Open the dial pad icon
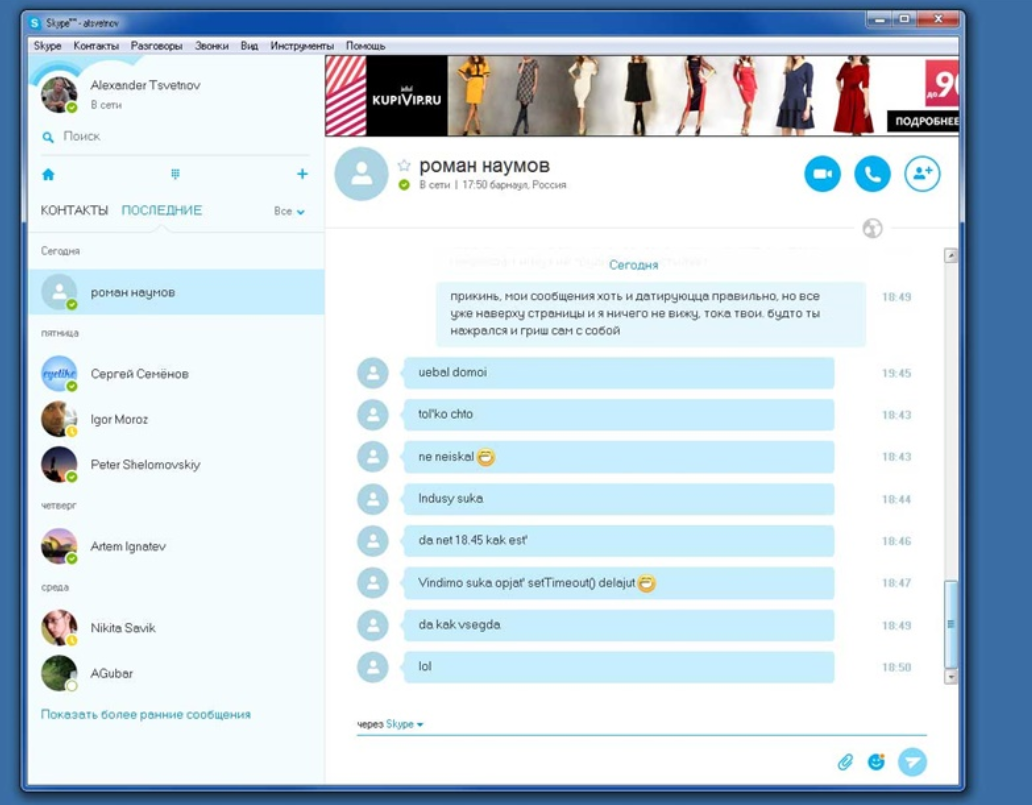Image resolution: width=1032 pixels, height=805 pixels. pyautogui.click(x=175, y=174)
